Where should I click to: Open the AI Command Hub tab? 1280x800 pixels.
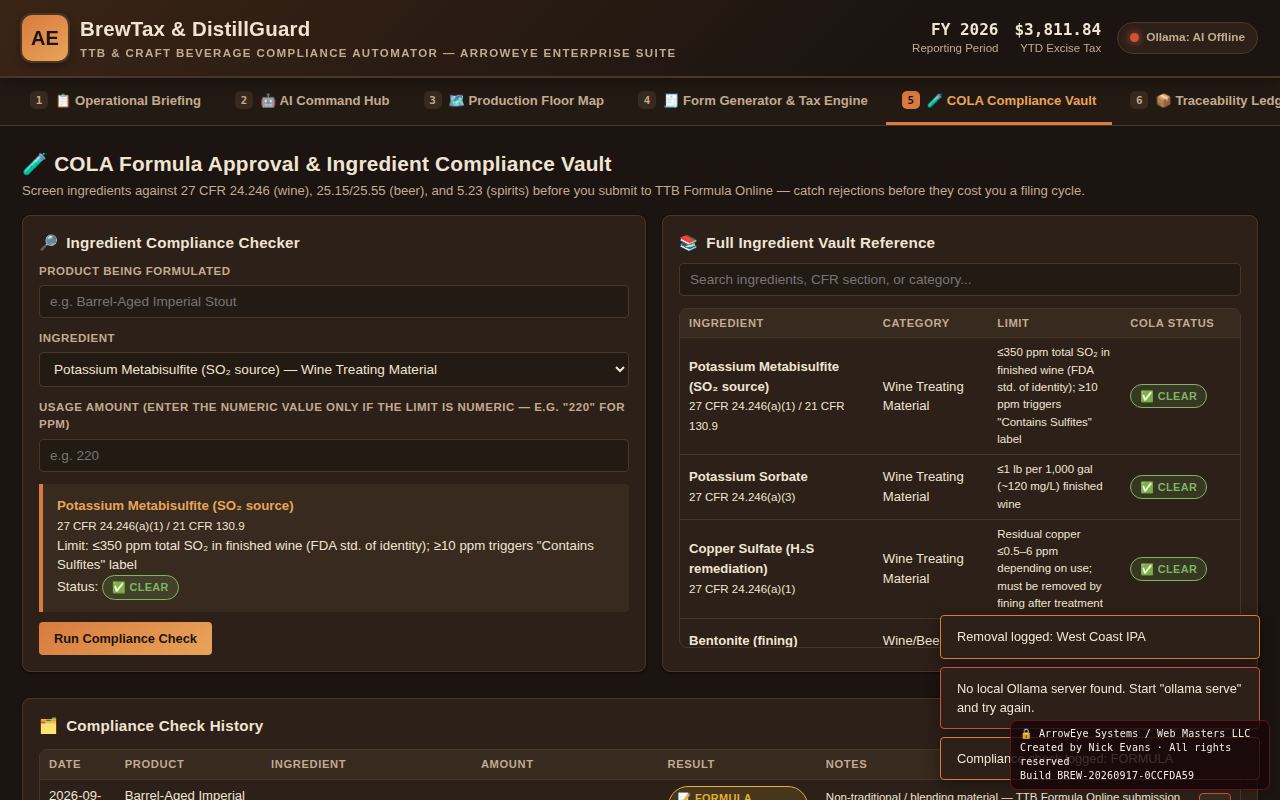313,100
